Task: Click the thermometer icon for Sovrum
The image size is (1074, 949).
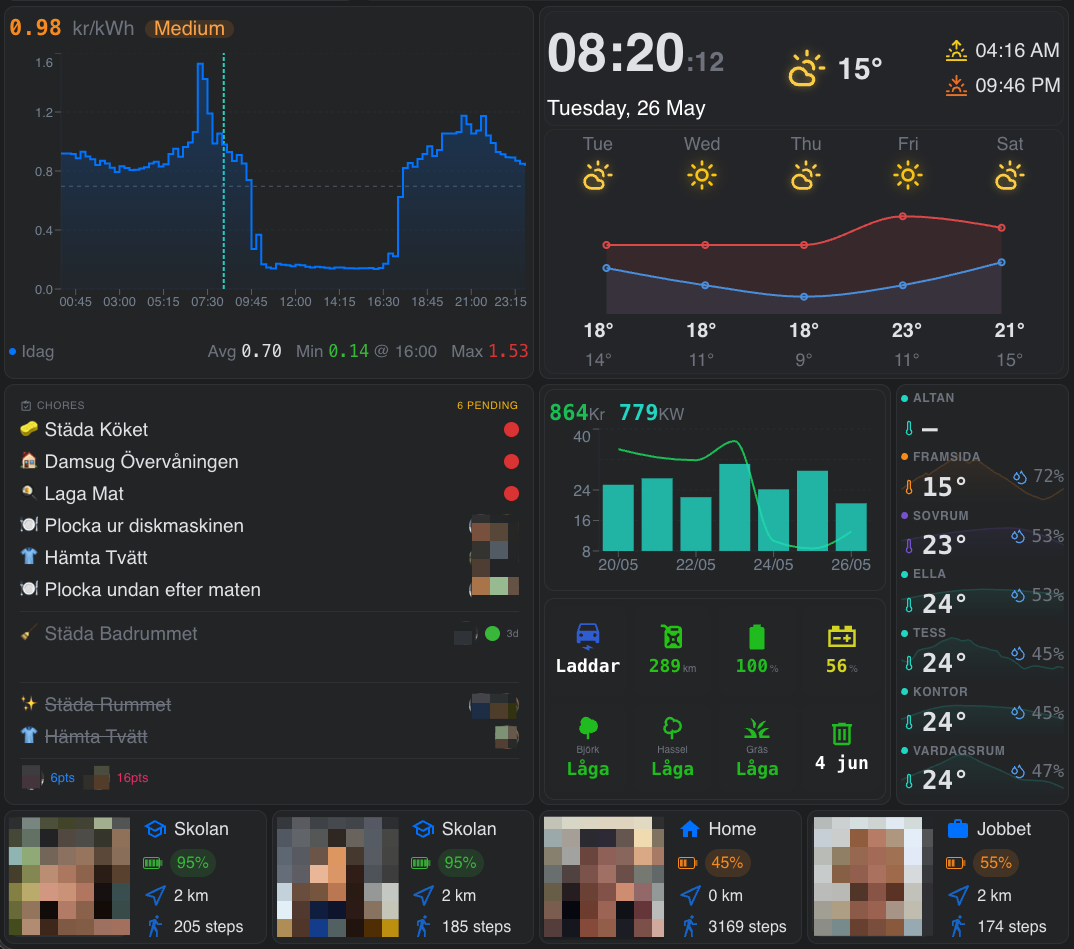Action: click(909, 546)
